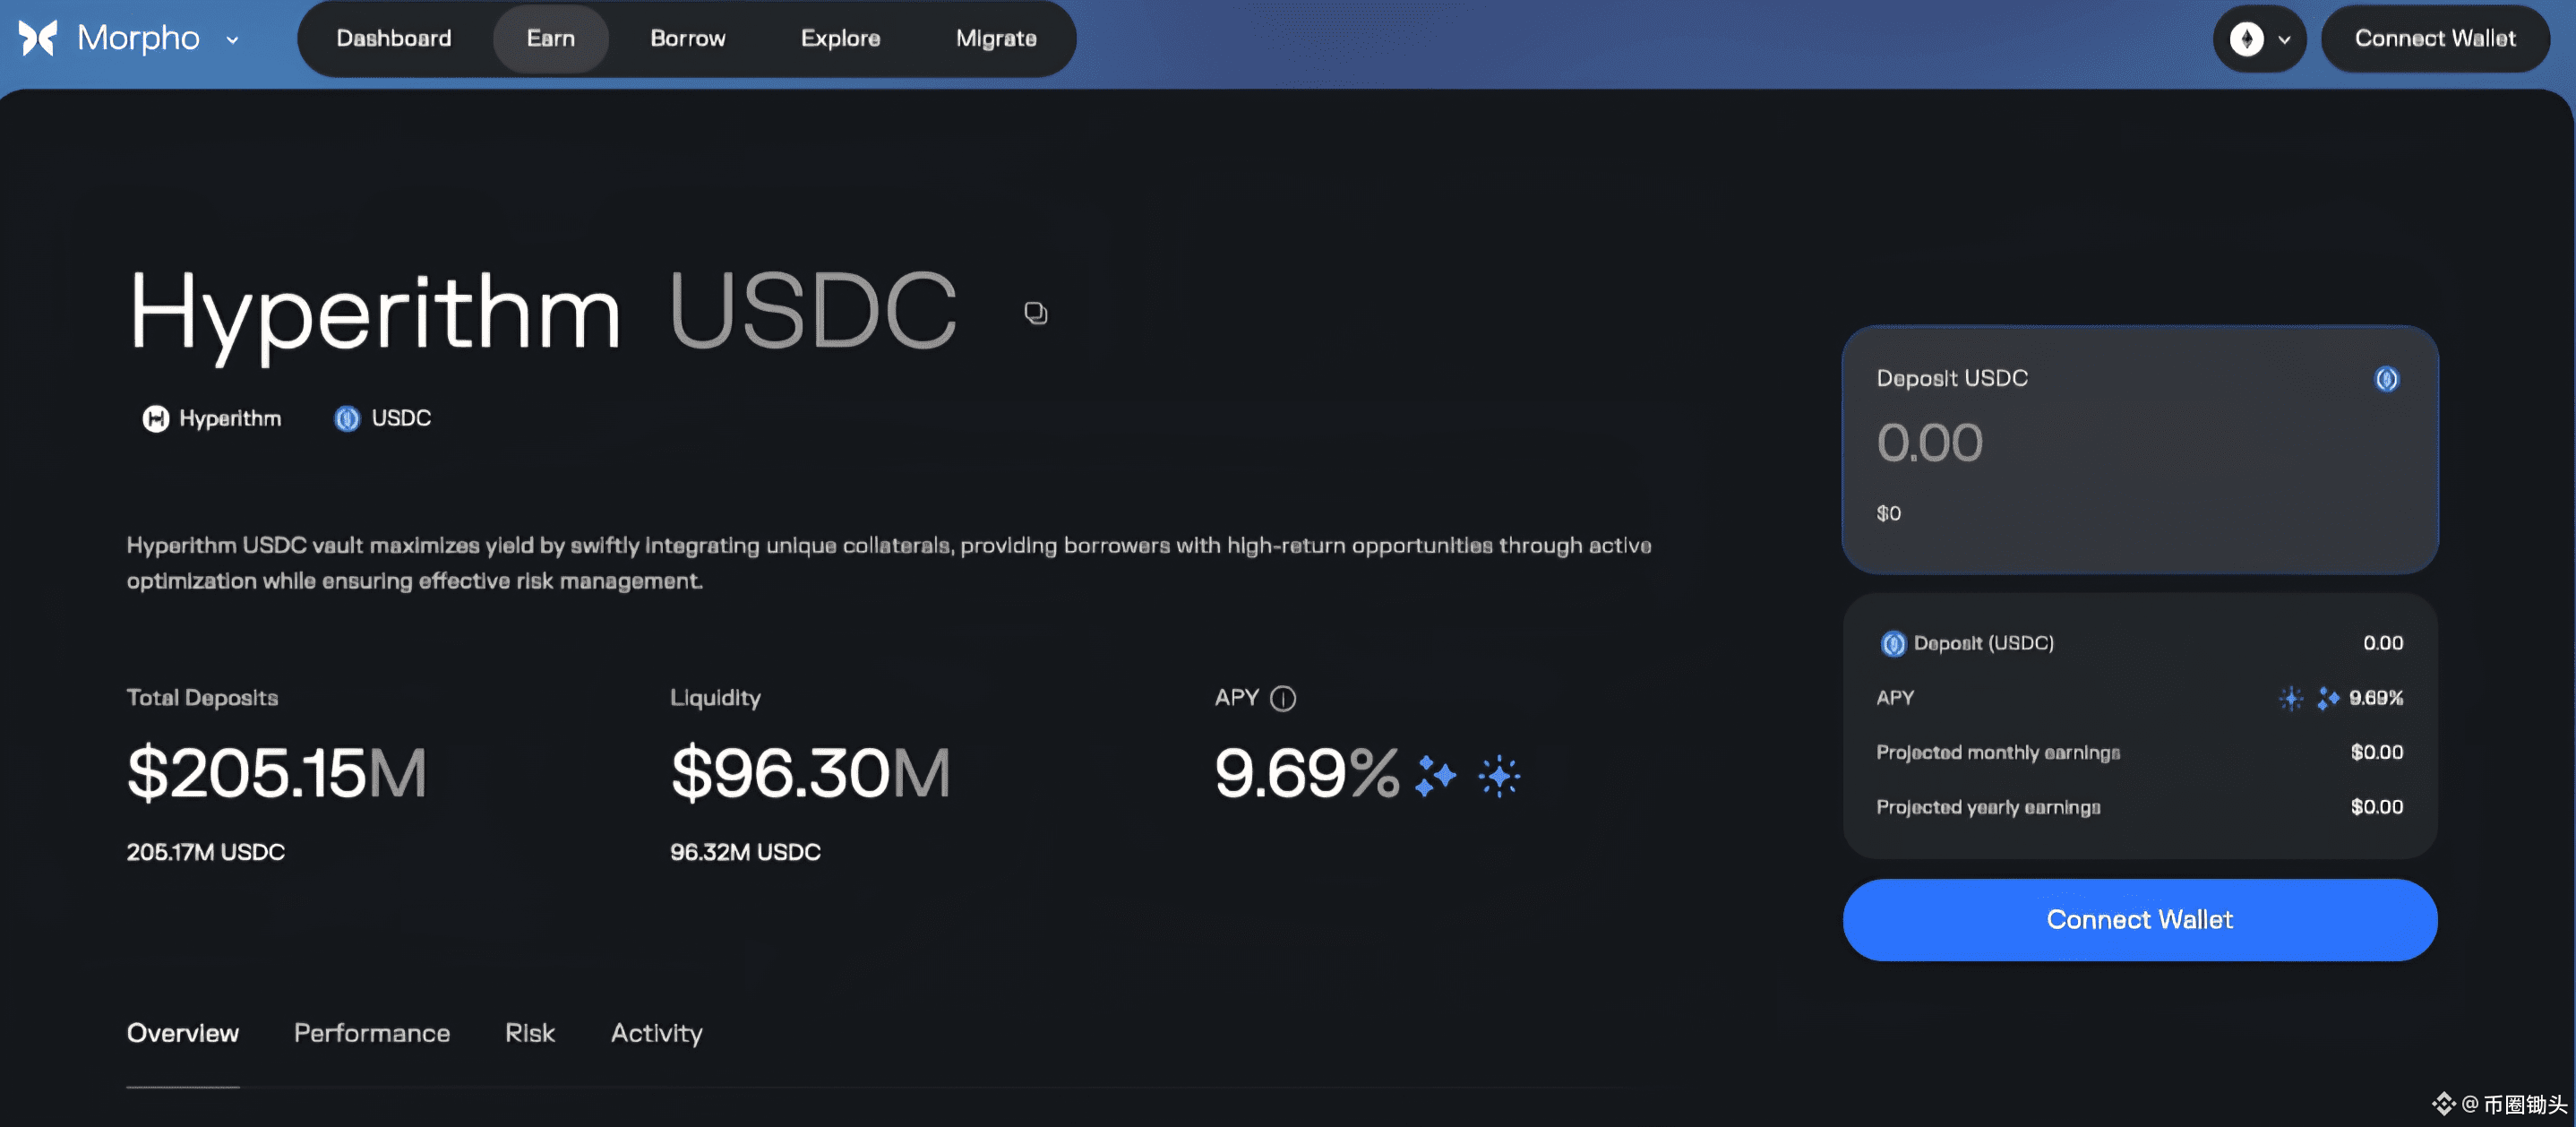The image size is (2576, 1127).
Task: View the Risk tab
Action: (529, 1033)
